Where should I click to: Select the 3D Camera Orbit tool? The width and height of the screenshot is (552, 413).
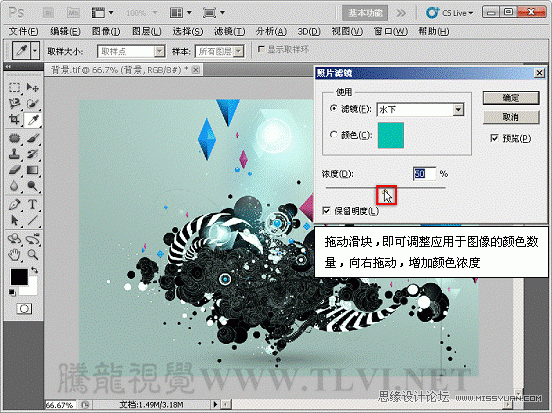[x=33, y=239]
